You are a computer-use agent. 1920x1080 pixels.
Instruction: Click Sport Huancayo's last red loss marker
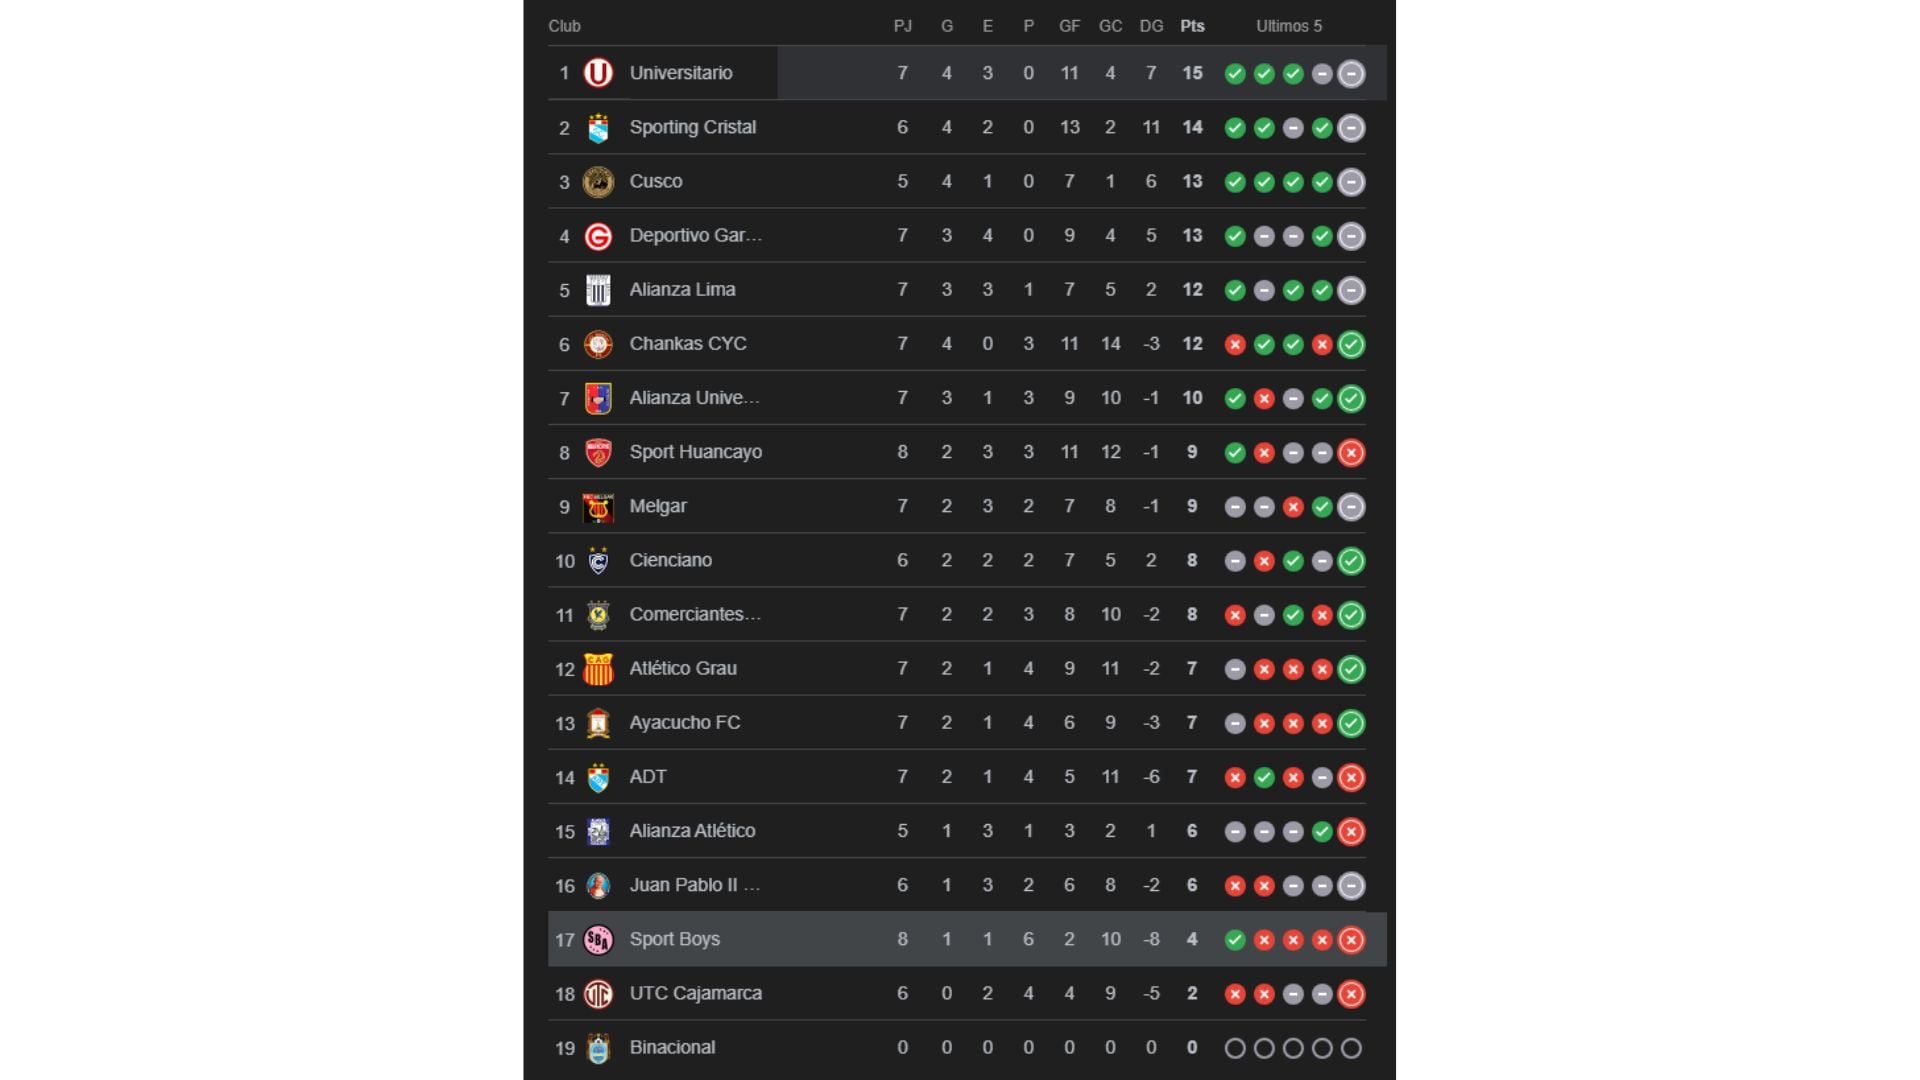[1351, 452]
